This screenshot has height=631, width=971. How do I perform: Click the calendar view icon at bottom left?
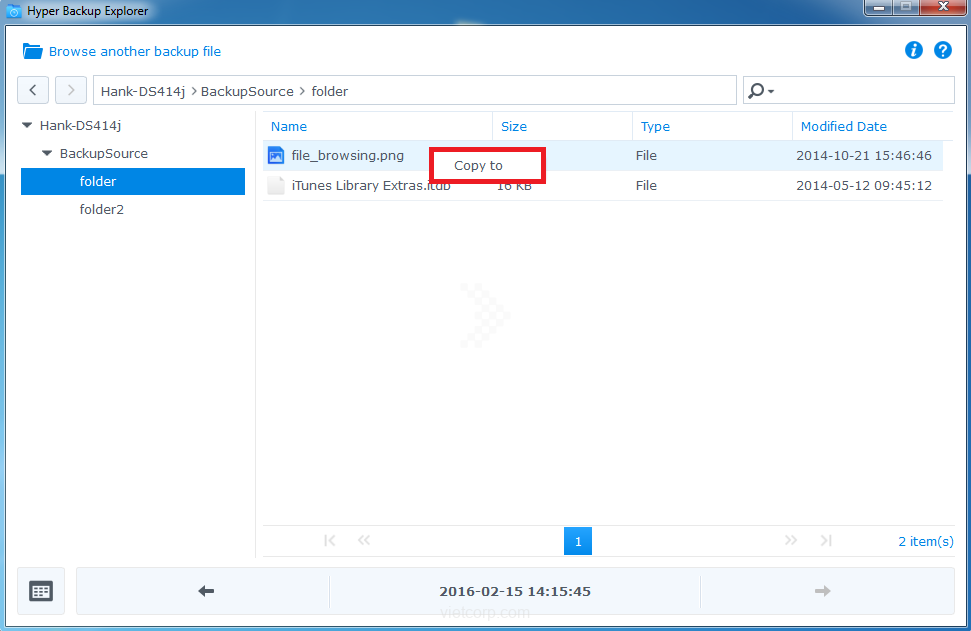coord(41,591)
